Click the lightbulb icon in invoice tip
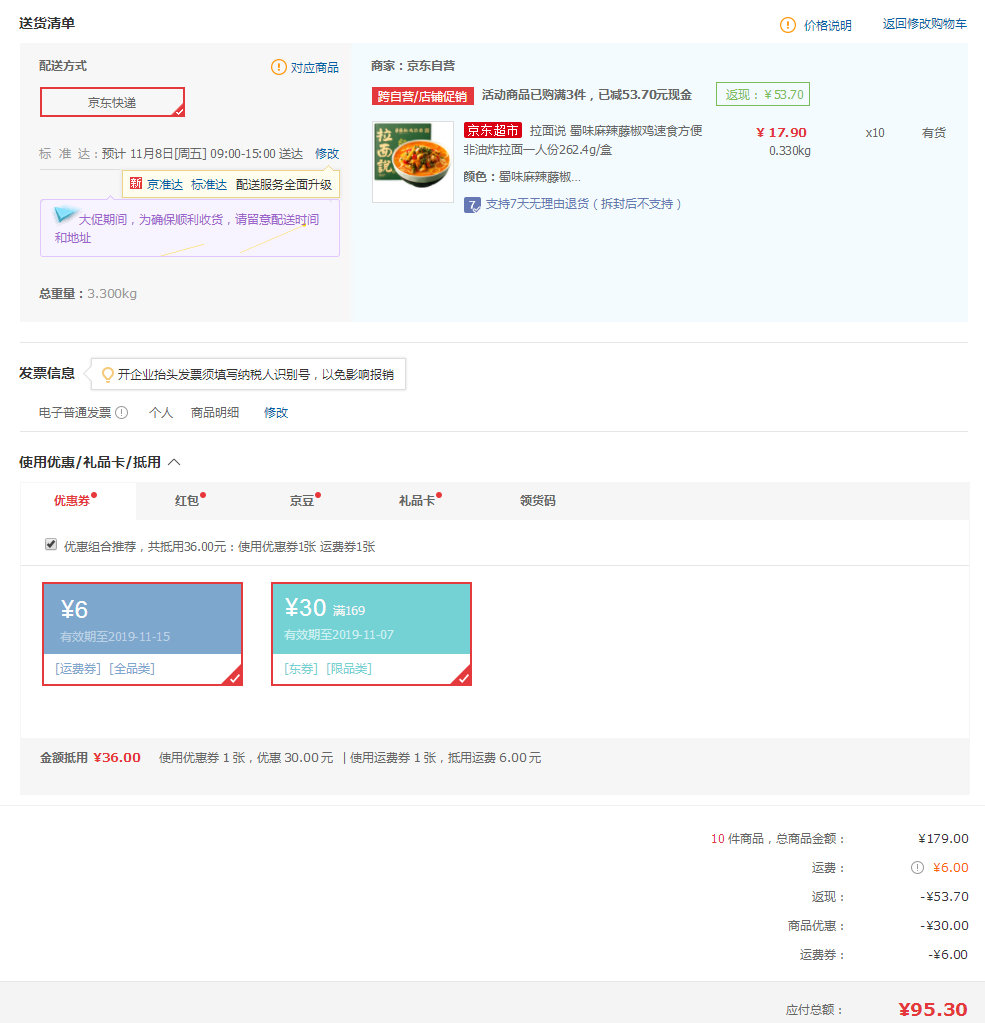985x1023 pixels. (x=108, y=374)
